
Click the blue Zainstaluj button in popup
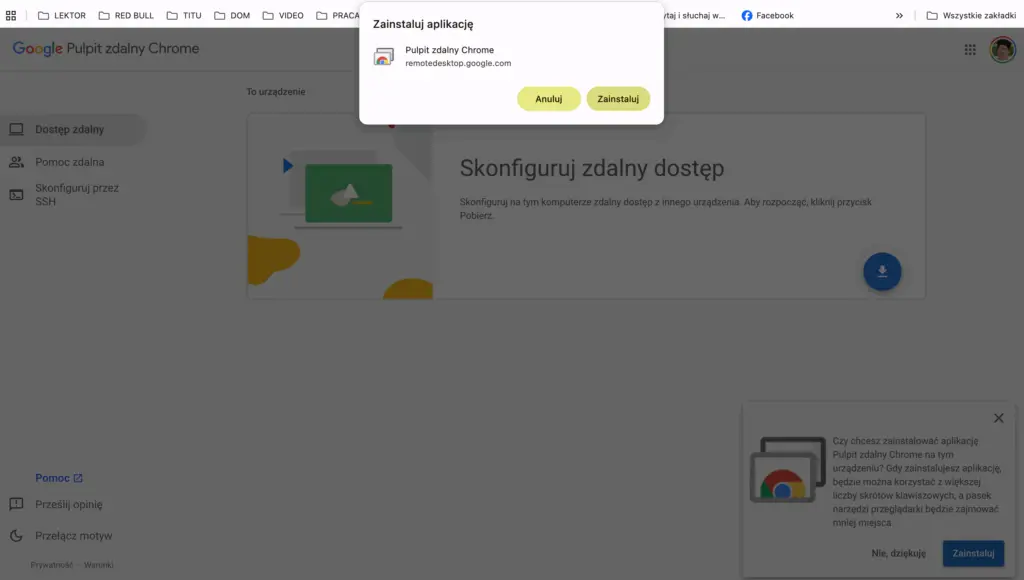point(972,553)
